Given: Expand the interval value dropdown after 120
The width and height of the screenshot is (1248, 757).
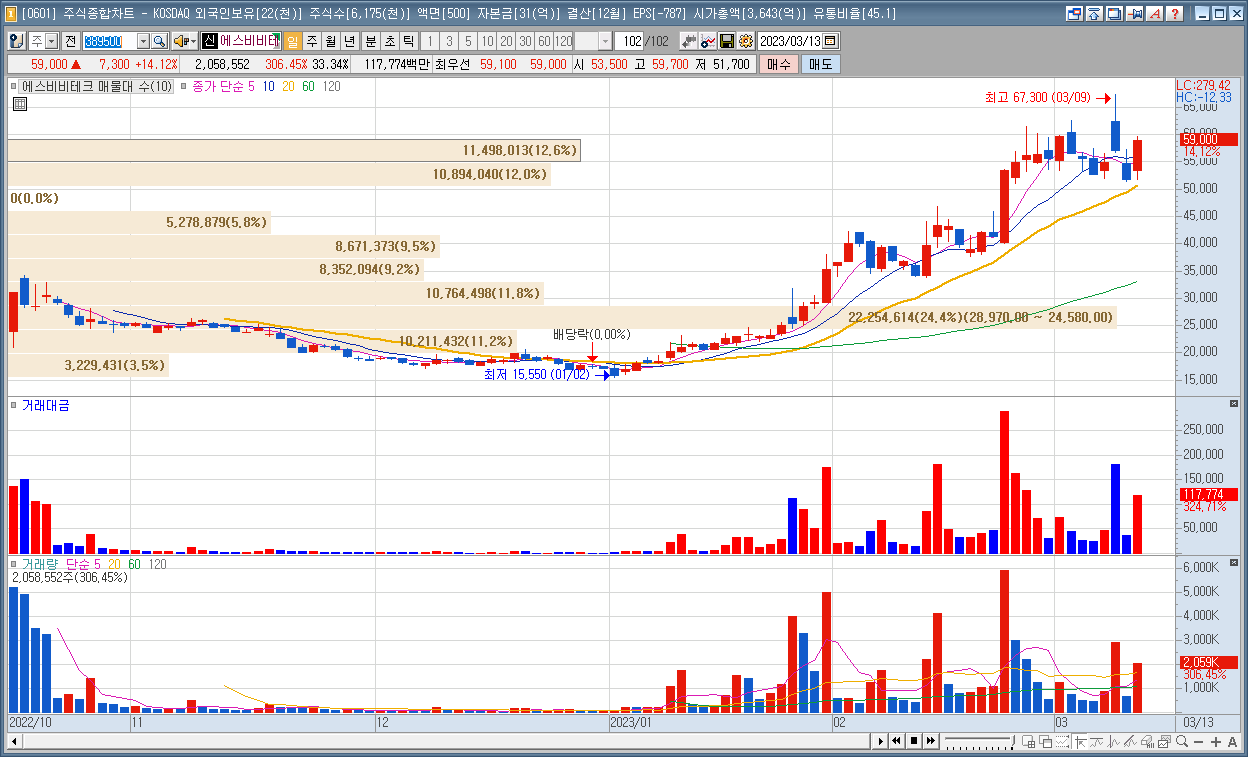Looking at the screenshot, I should point(605,41).
